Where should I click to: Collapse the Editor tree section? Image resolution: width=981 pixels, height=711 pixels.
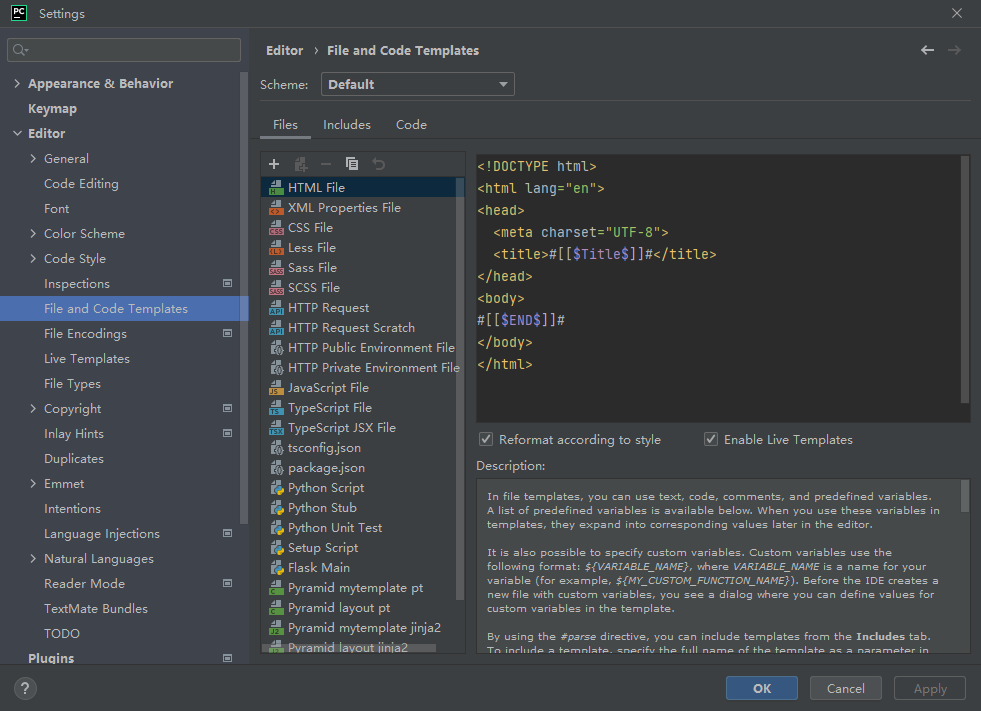point(17,133)
